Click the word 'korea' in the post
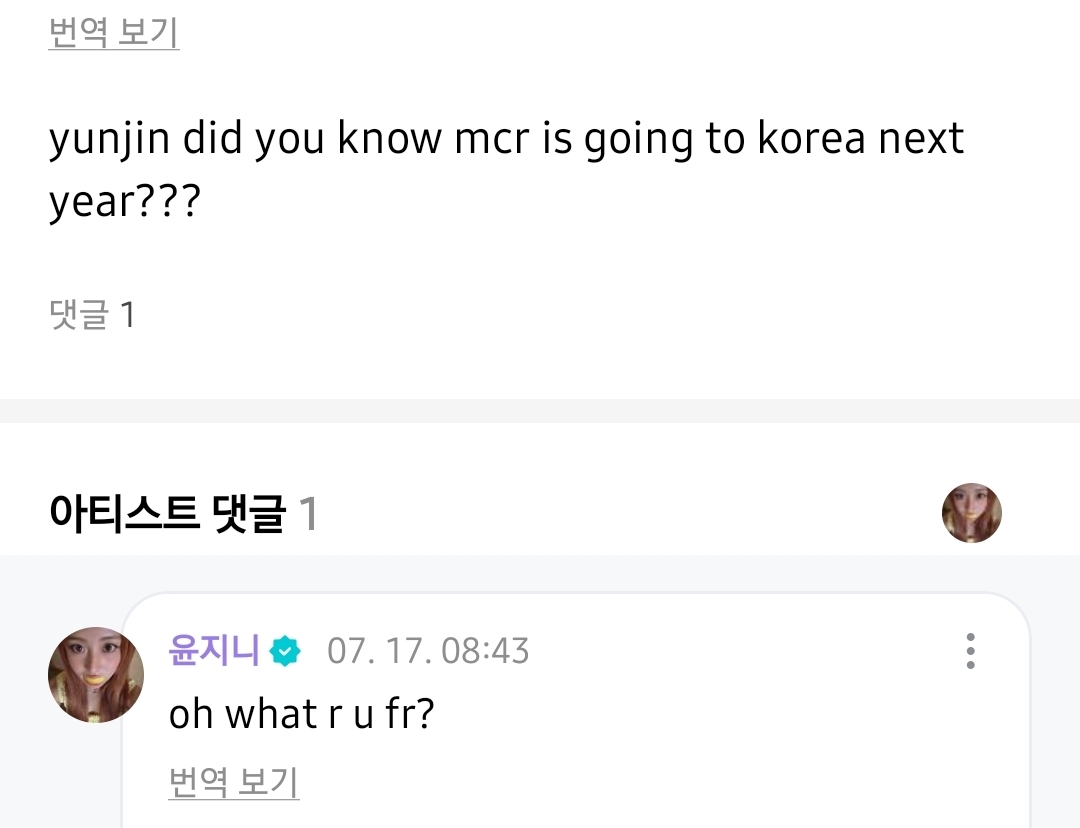 [811, 139]
